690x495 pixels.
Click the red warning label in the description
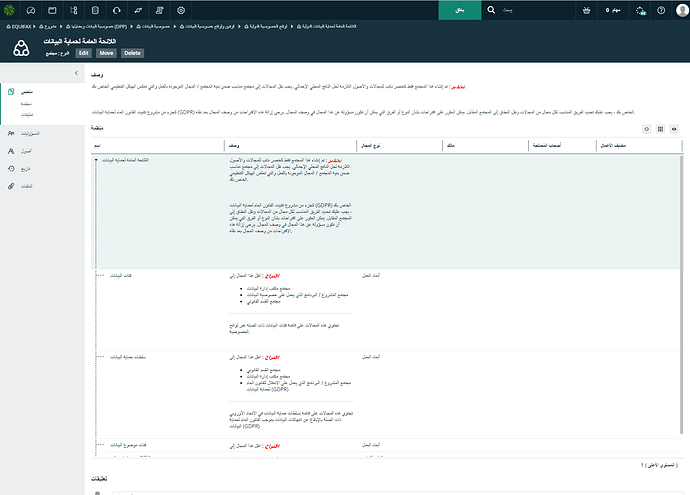click(458, 87)
